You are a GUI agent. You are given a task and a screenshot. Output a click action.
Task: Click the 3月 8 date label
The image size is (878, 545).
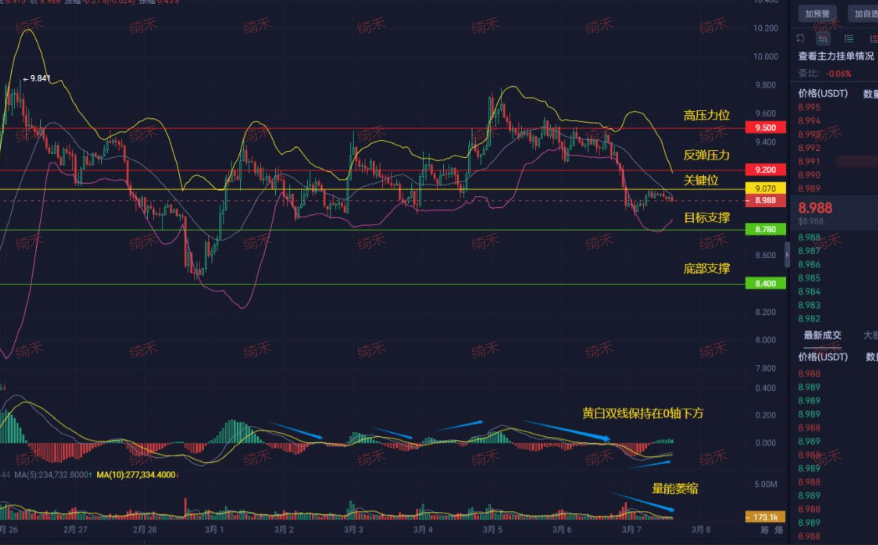point(701,530)
